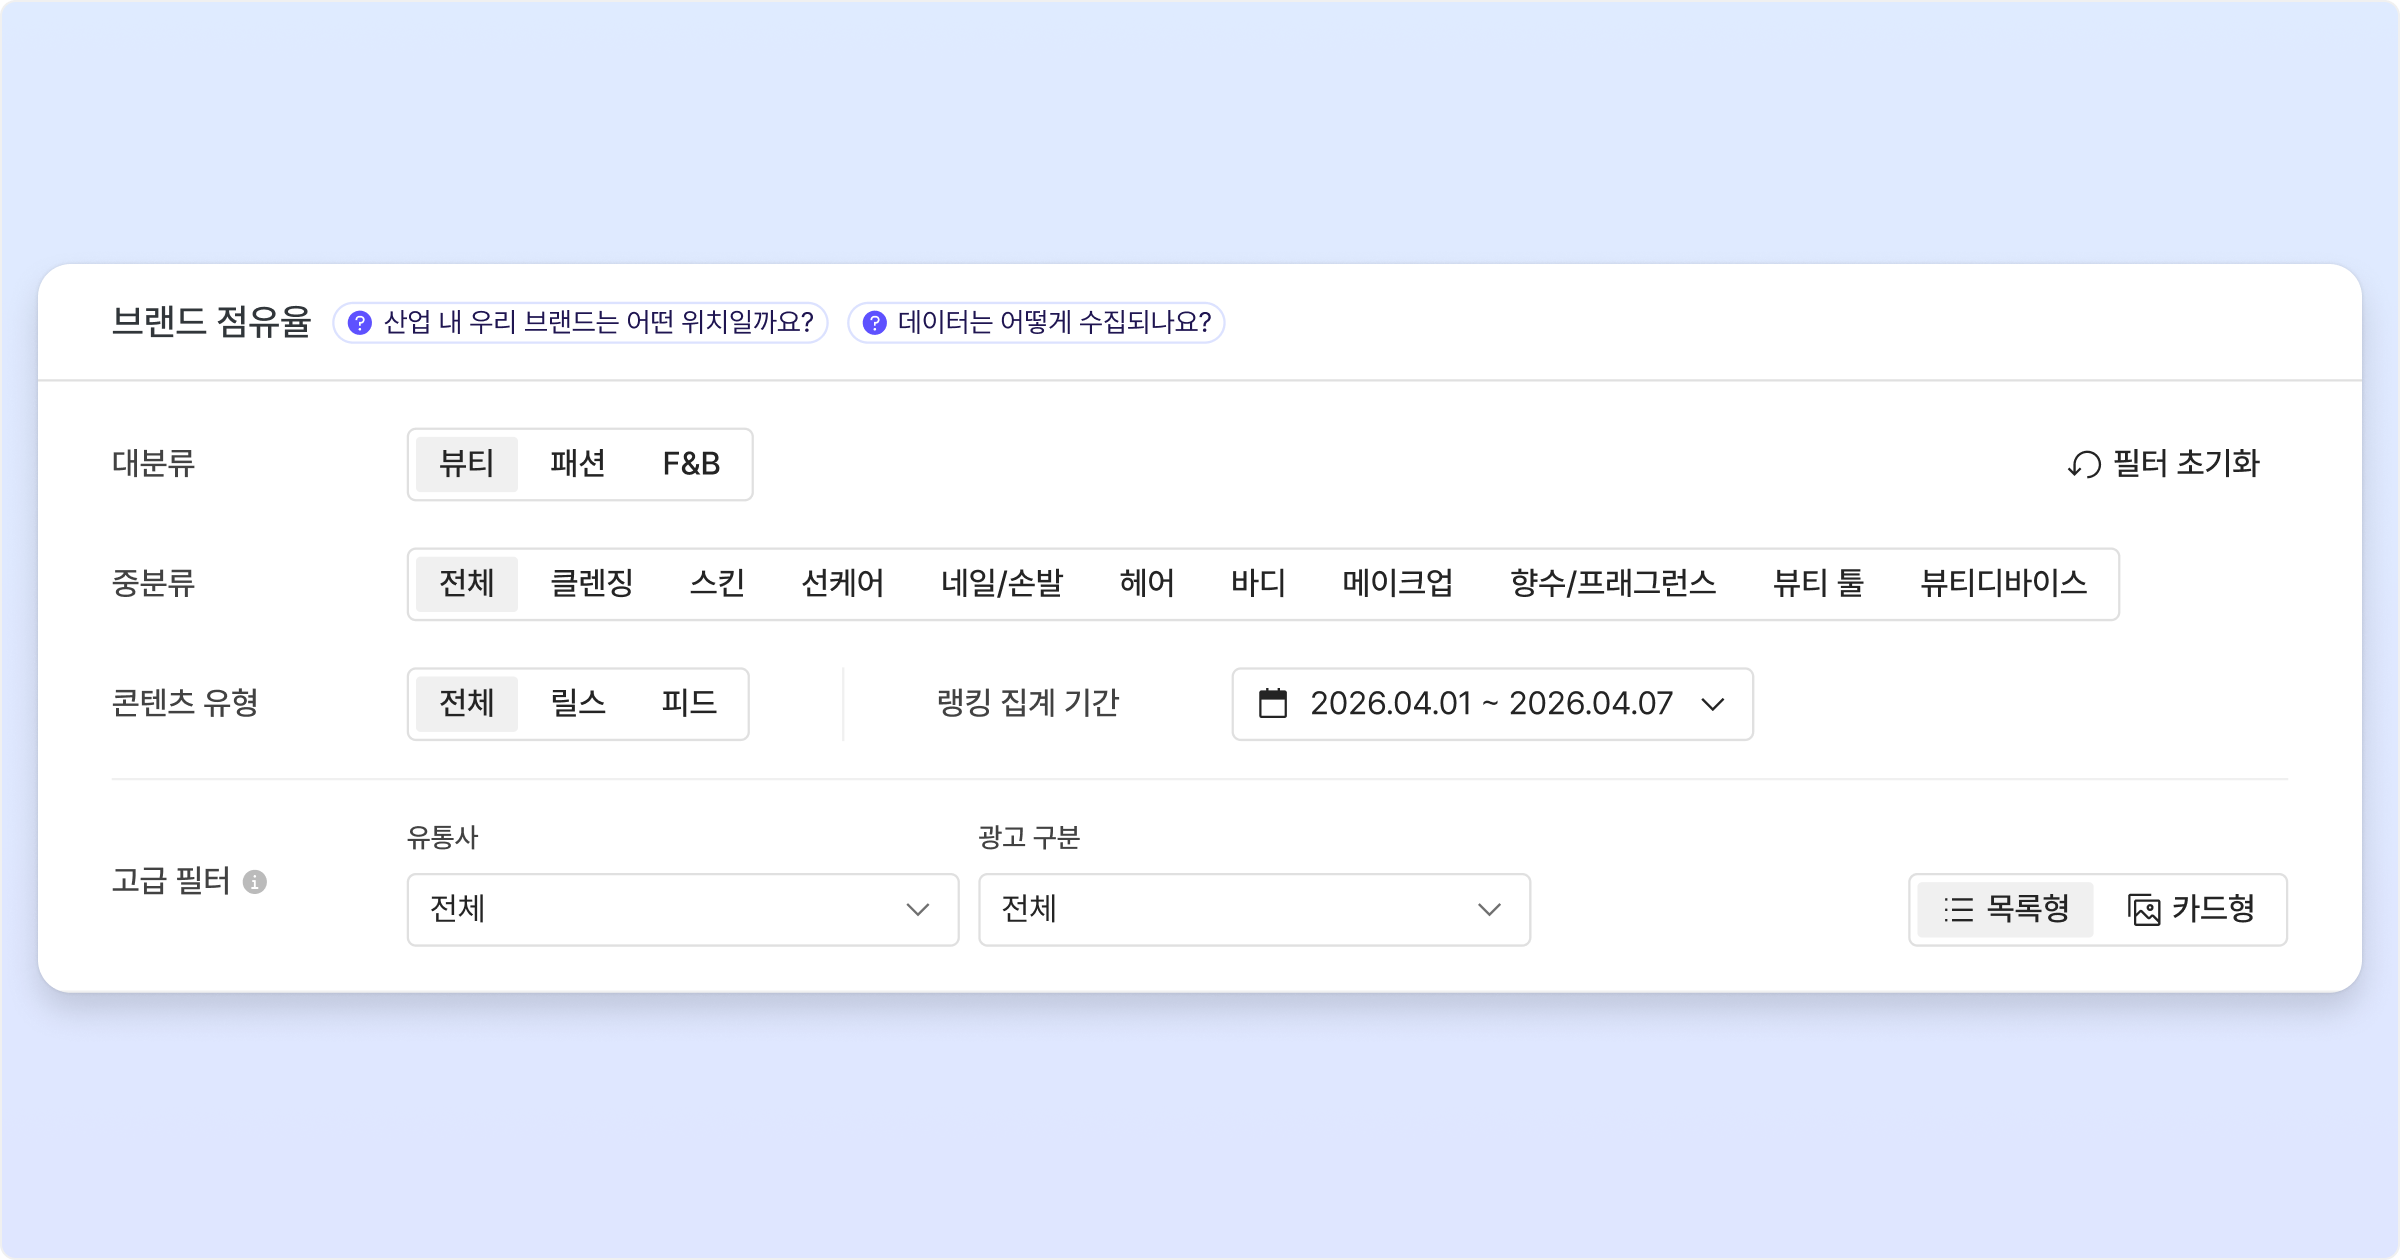
Task: Click the image icon in the 카드형 button
Action: 2144,910
